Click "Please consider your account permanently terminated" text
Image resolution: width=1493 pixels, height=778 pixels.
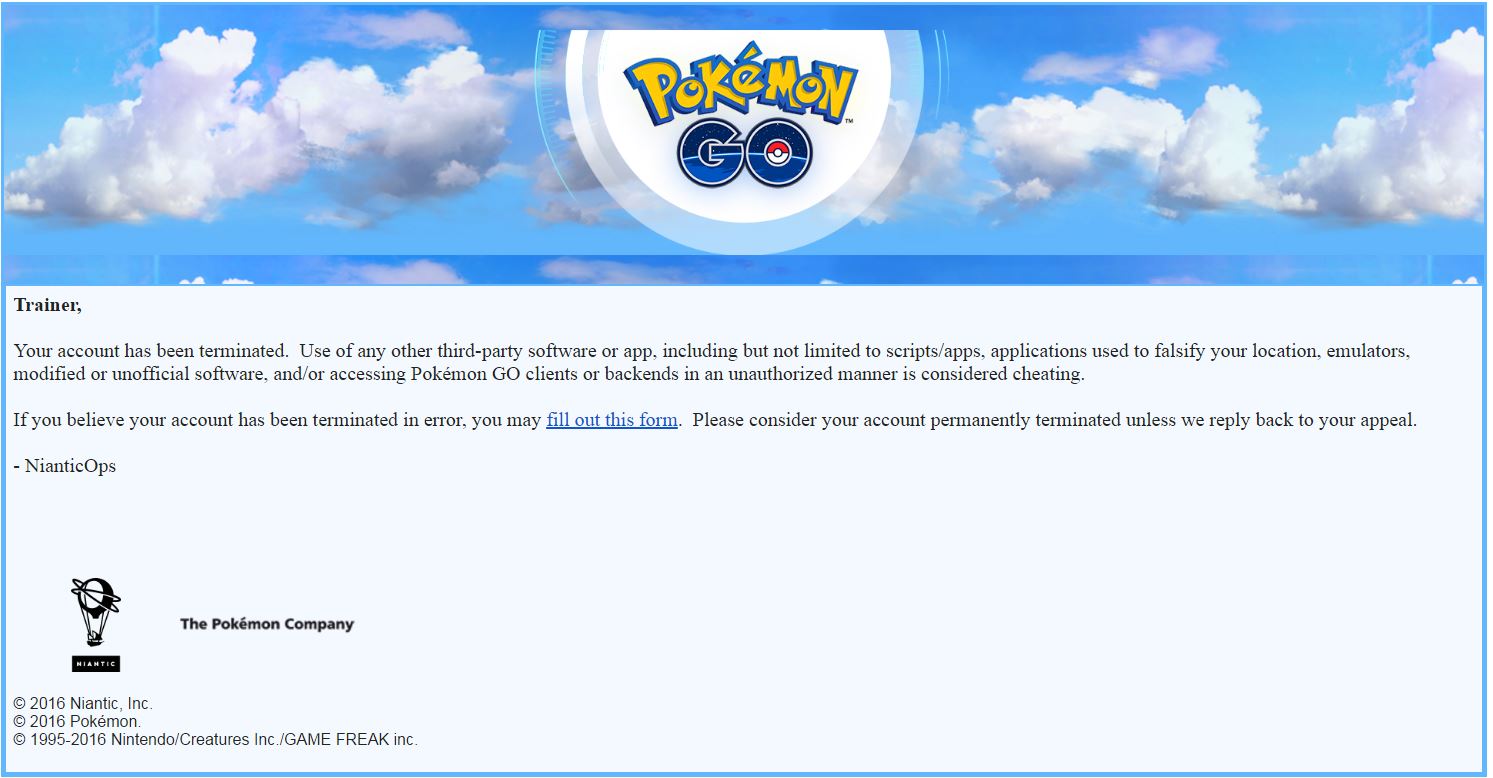(x=907, y=420)
